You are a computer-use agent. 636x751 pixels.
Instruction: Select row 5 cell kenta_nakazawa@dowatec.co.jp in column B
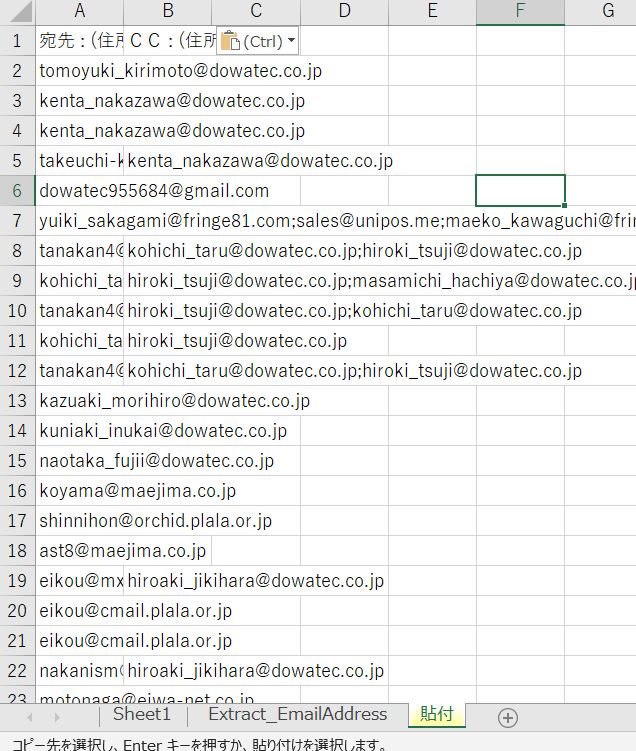168,161
